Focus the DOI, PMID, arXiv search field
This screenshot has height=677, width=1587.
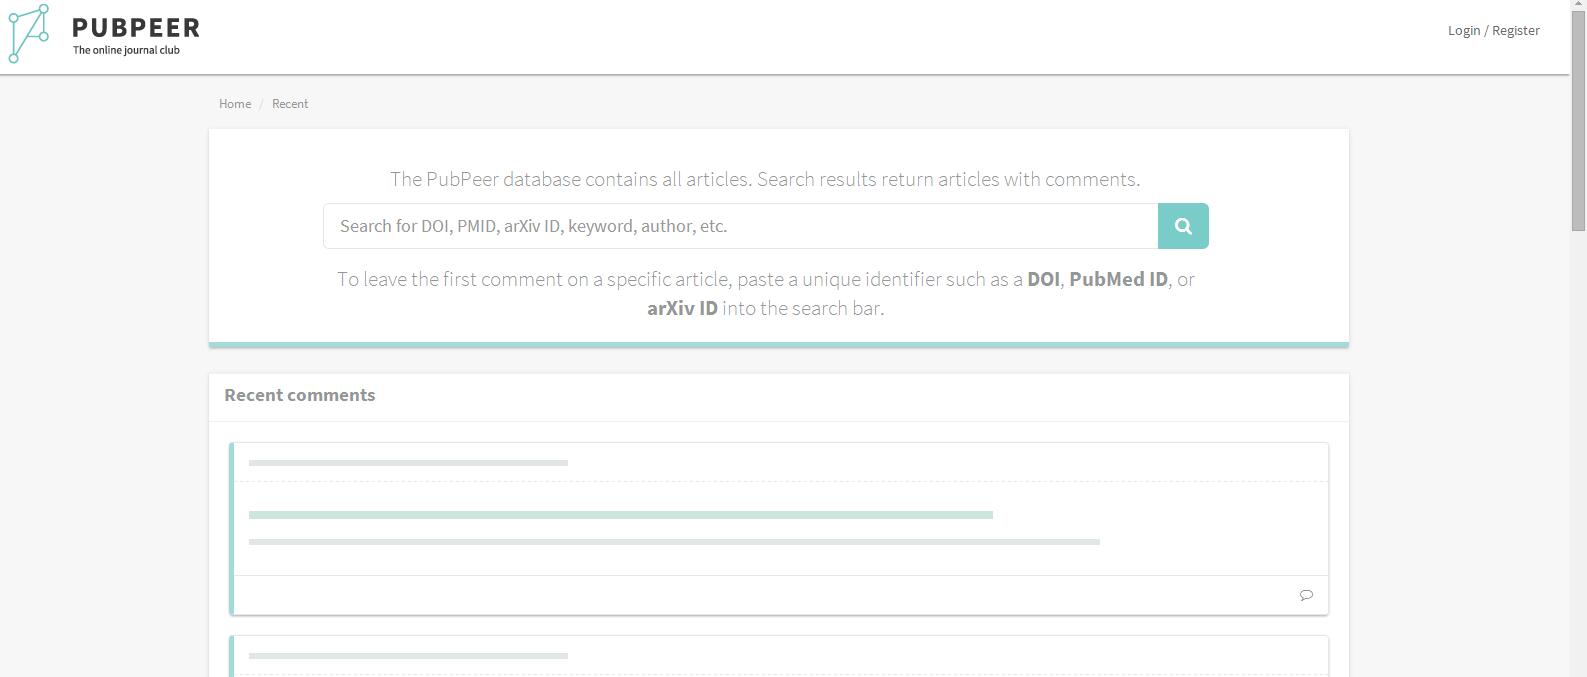click(740, 226)
